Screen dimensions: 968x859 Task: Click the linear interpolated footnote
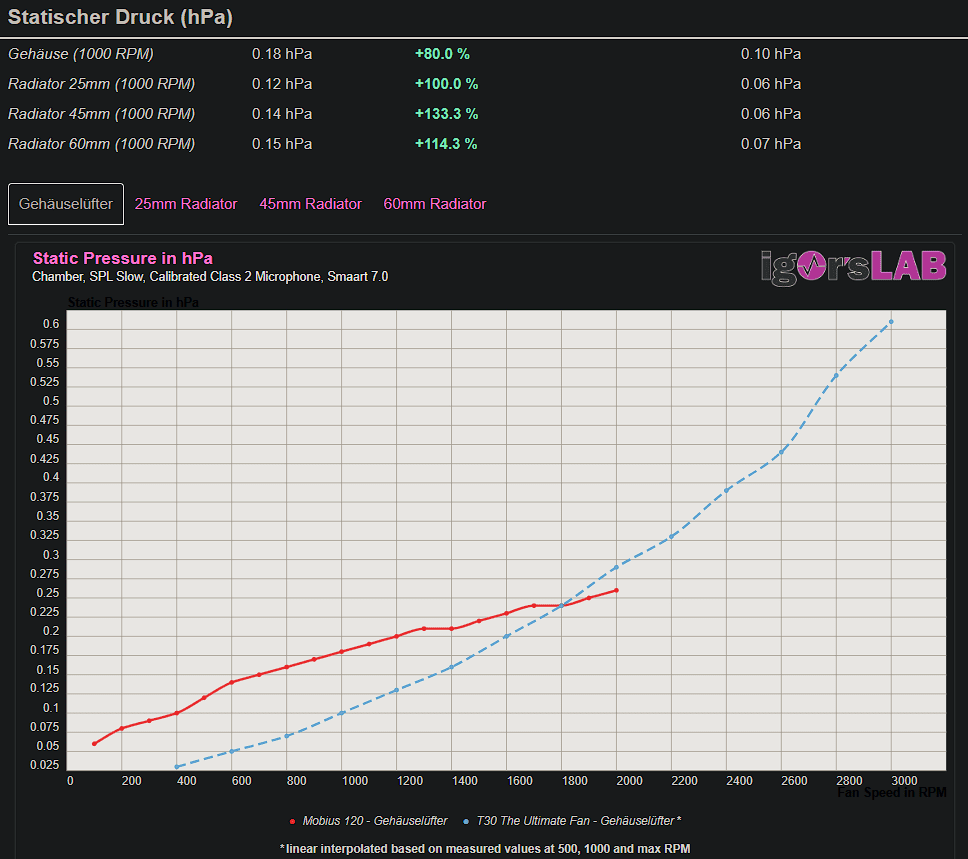(x=485, y=849)
